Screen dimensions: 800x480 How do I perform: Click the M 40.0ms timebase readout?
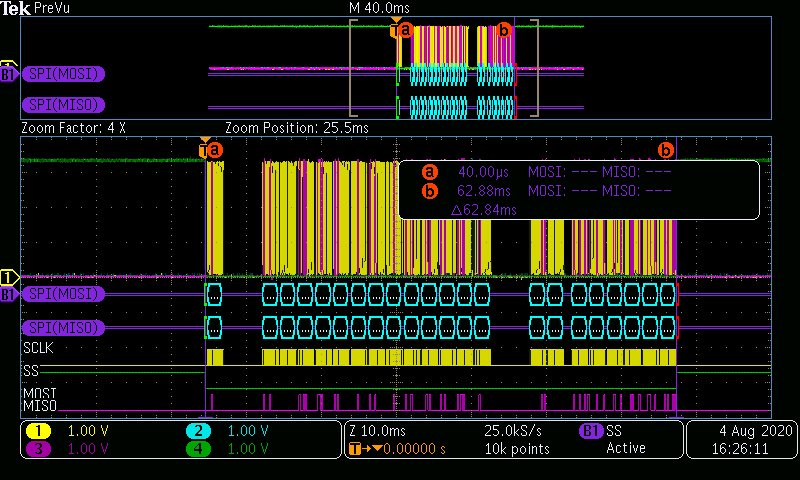[379, 8]
